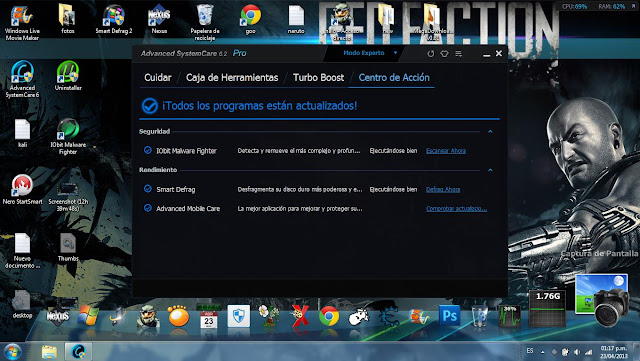This screenshot has width=640, height=361.
Task: Open the Windows Live Movie Maker desktop icon
Action: click(22, 22)
